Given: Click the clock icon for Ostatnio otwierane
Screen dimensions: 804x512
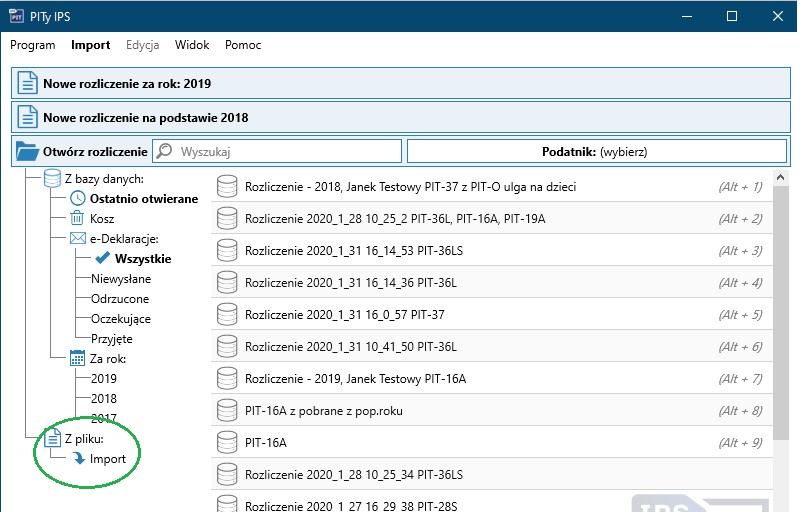Looking at the screenshot, I should (77, 198).
